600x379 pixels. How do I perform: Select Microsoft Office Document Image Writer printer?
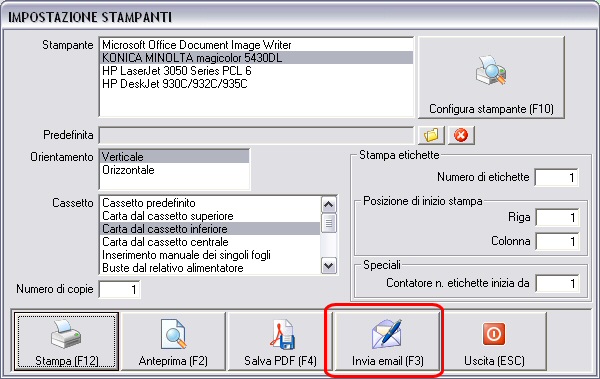(256, 45)
